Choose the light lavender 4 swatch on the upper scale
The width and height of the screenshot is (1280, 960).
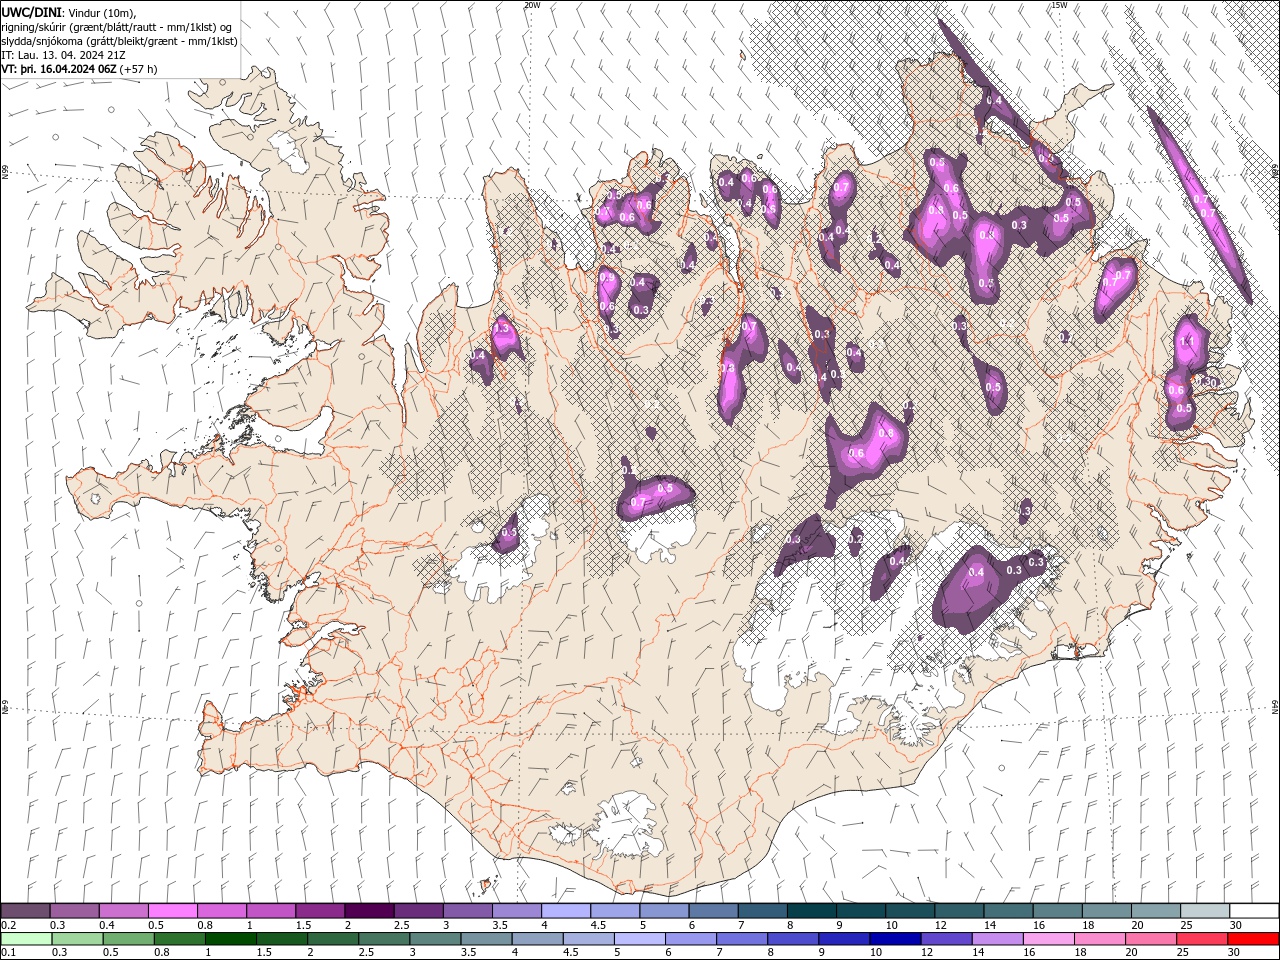coord(566,911)
